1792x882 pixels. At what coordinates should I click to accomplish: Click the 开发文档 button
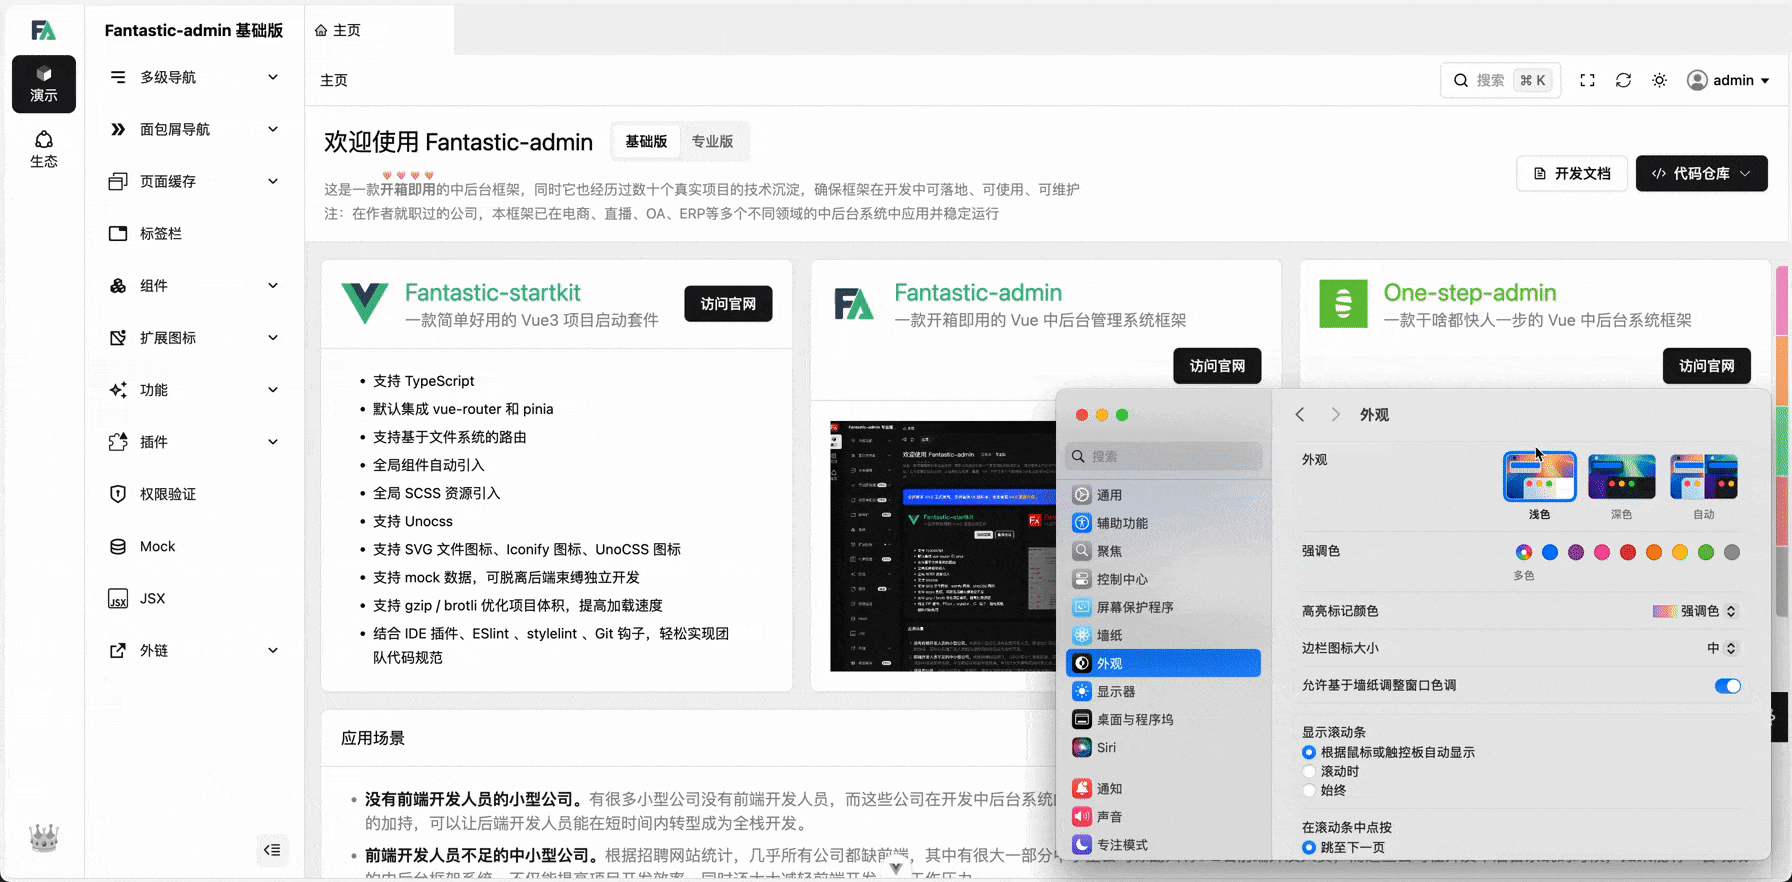(x=1572, y=174)
